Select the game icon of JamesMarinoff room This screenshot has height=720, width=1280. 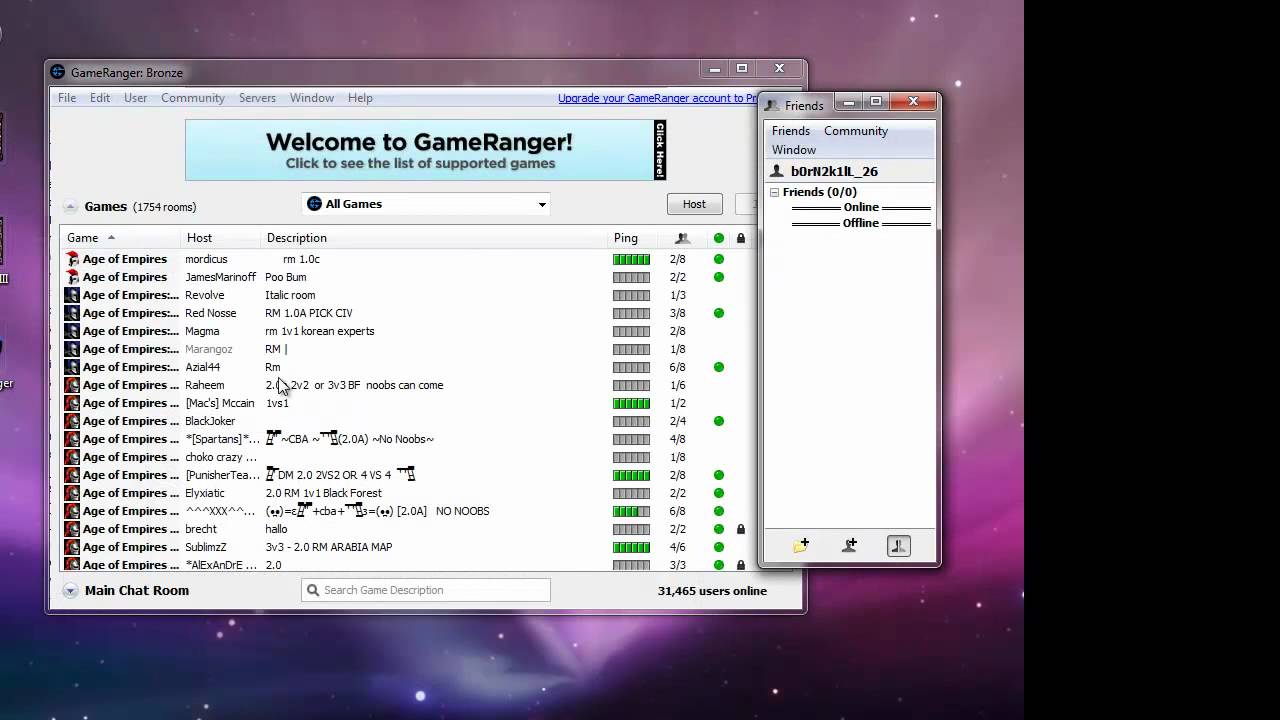point(72,277)
